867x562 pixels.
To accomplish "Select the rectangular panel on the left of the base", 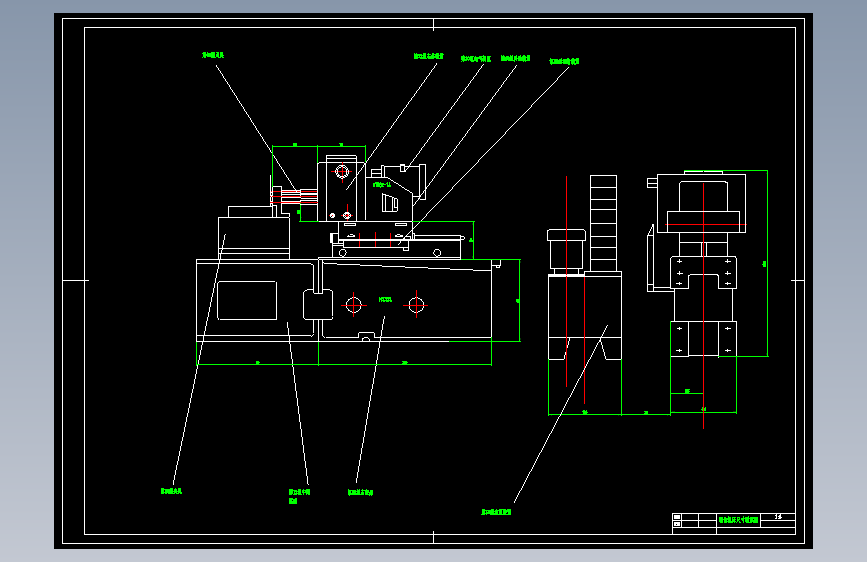I will 247,300.
